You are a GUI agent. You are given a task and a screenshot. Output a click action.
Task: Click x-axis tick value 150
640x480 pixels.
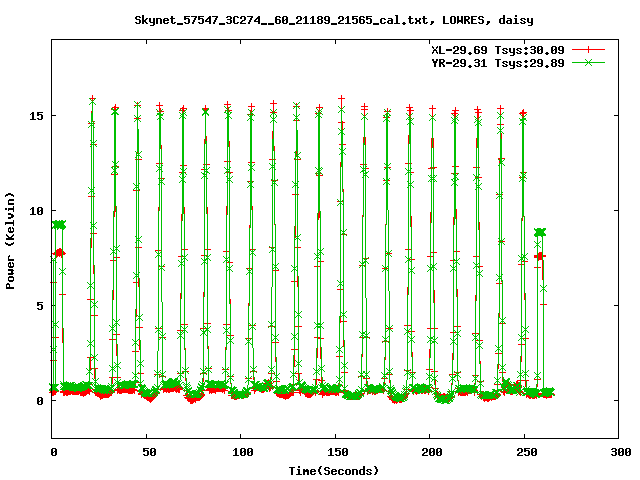pos(338,452)
